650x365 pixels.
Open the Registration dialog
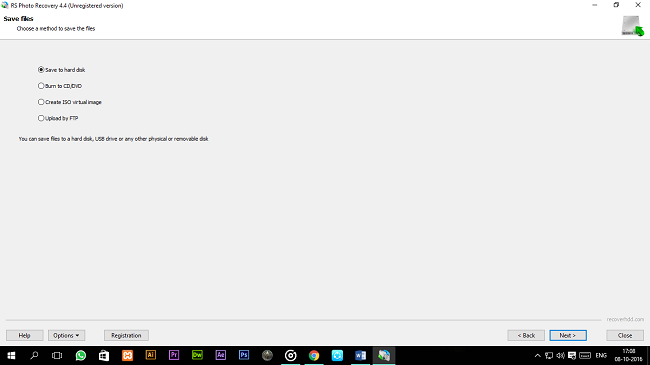click(126, 335)
